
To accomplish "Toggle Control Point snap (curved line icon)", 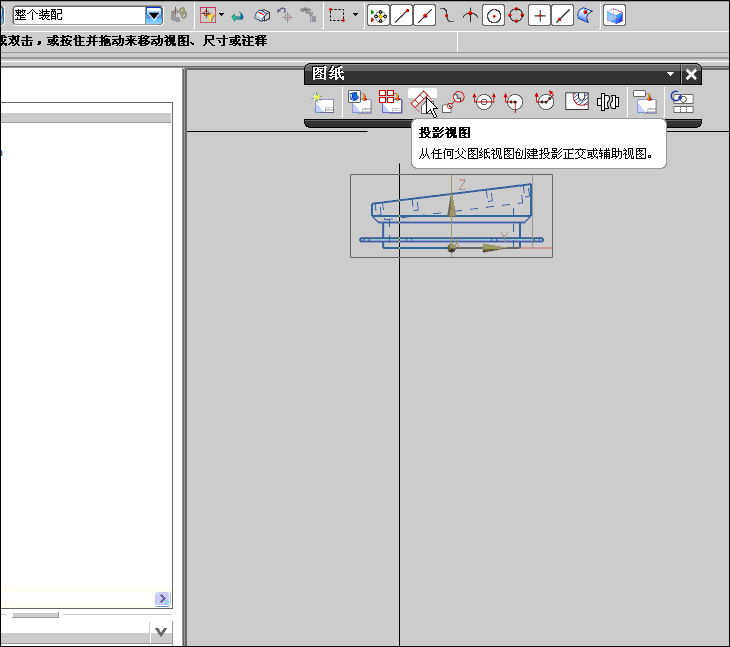I will [x=447, y=16].
